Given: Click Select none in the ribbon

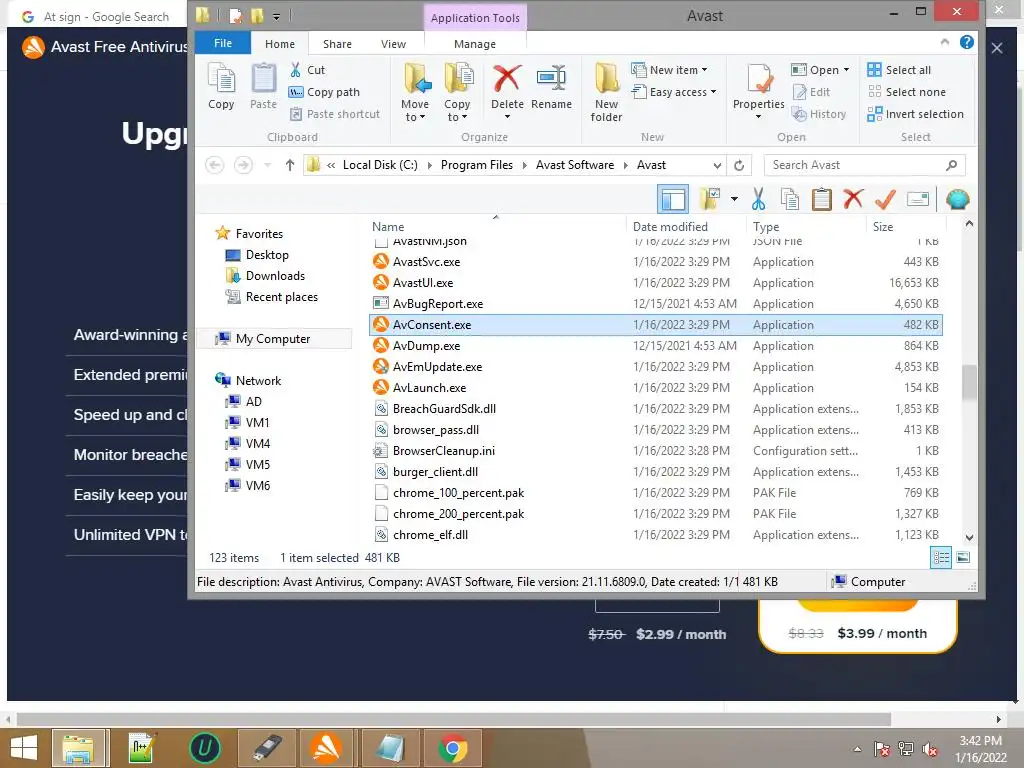Looking at the screenshot, I should (x=906, y=92).
